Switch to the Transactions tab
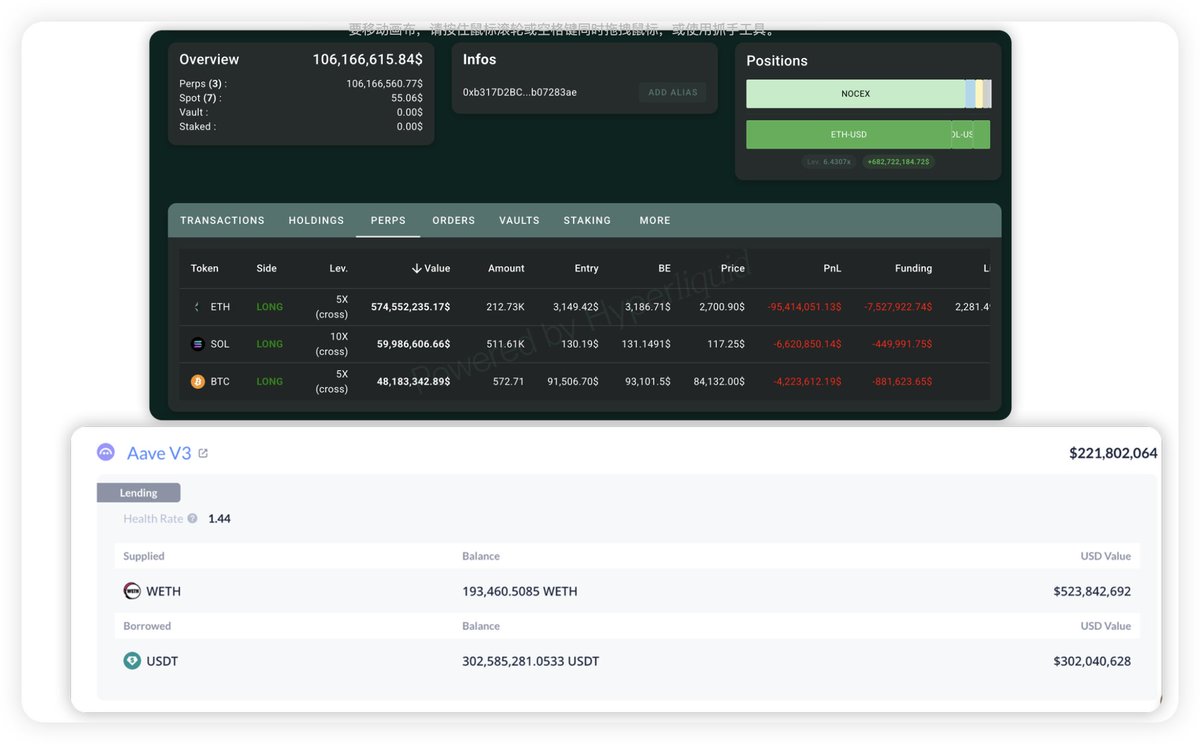The image size is (1200, 744). (x=222, y=220)
